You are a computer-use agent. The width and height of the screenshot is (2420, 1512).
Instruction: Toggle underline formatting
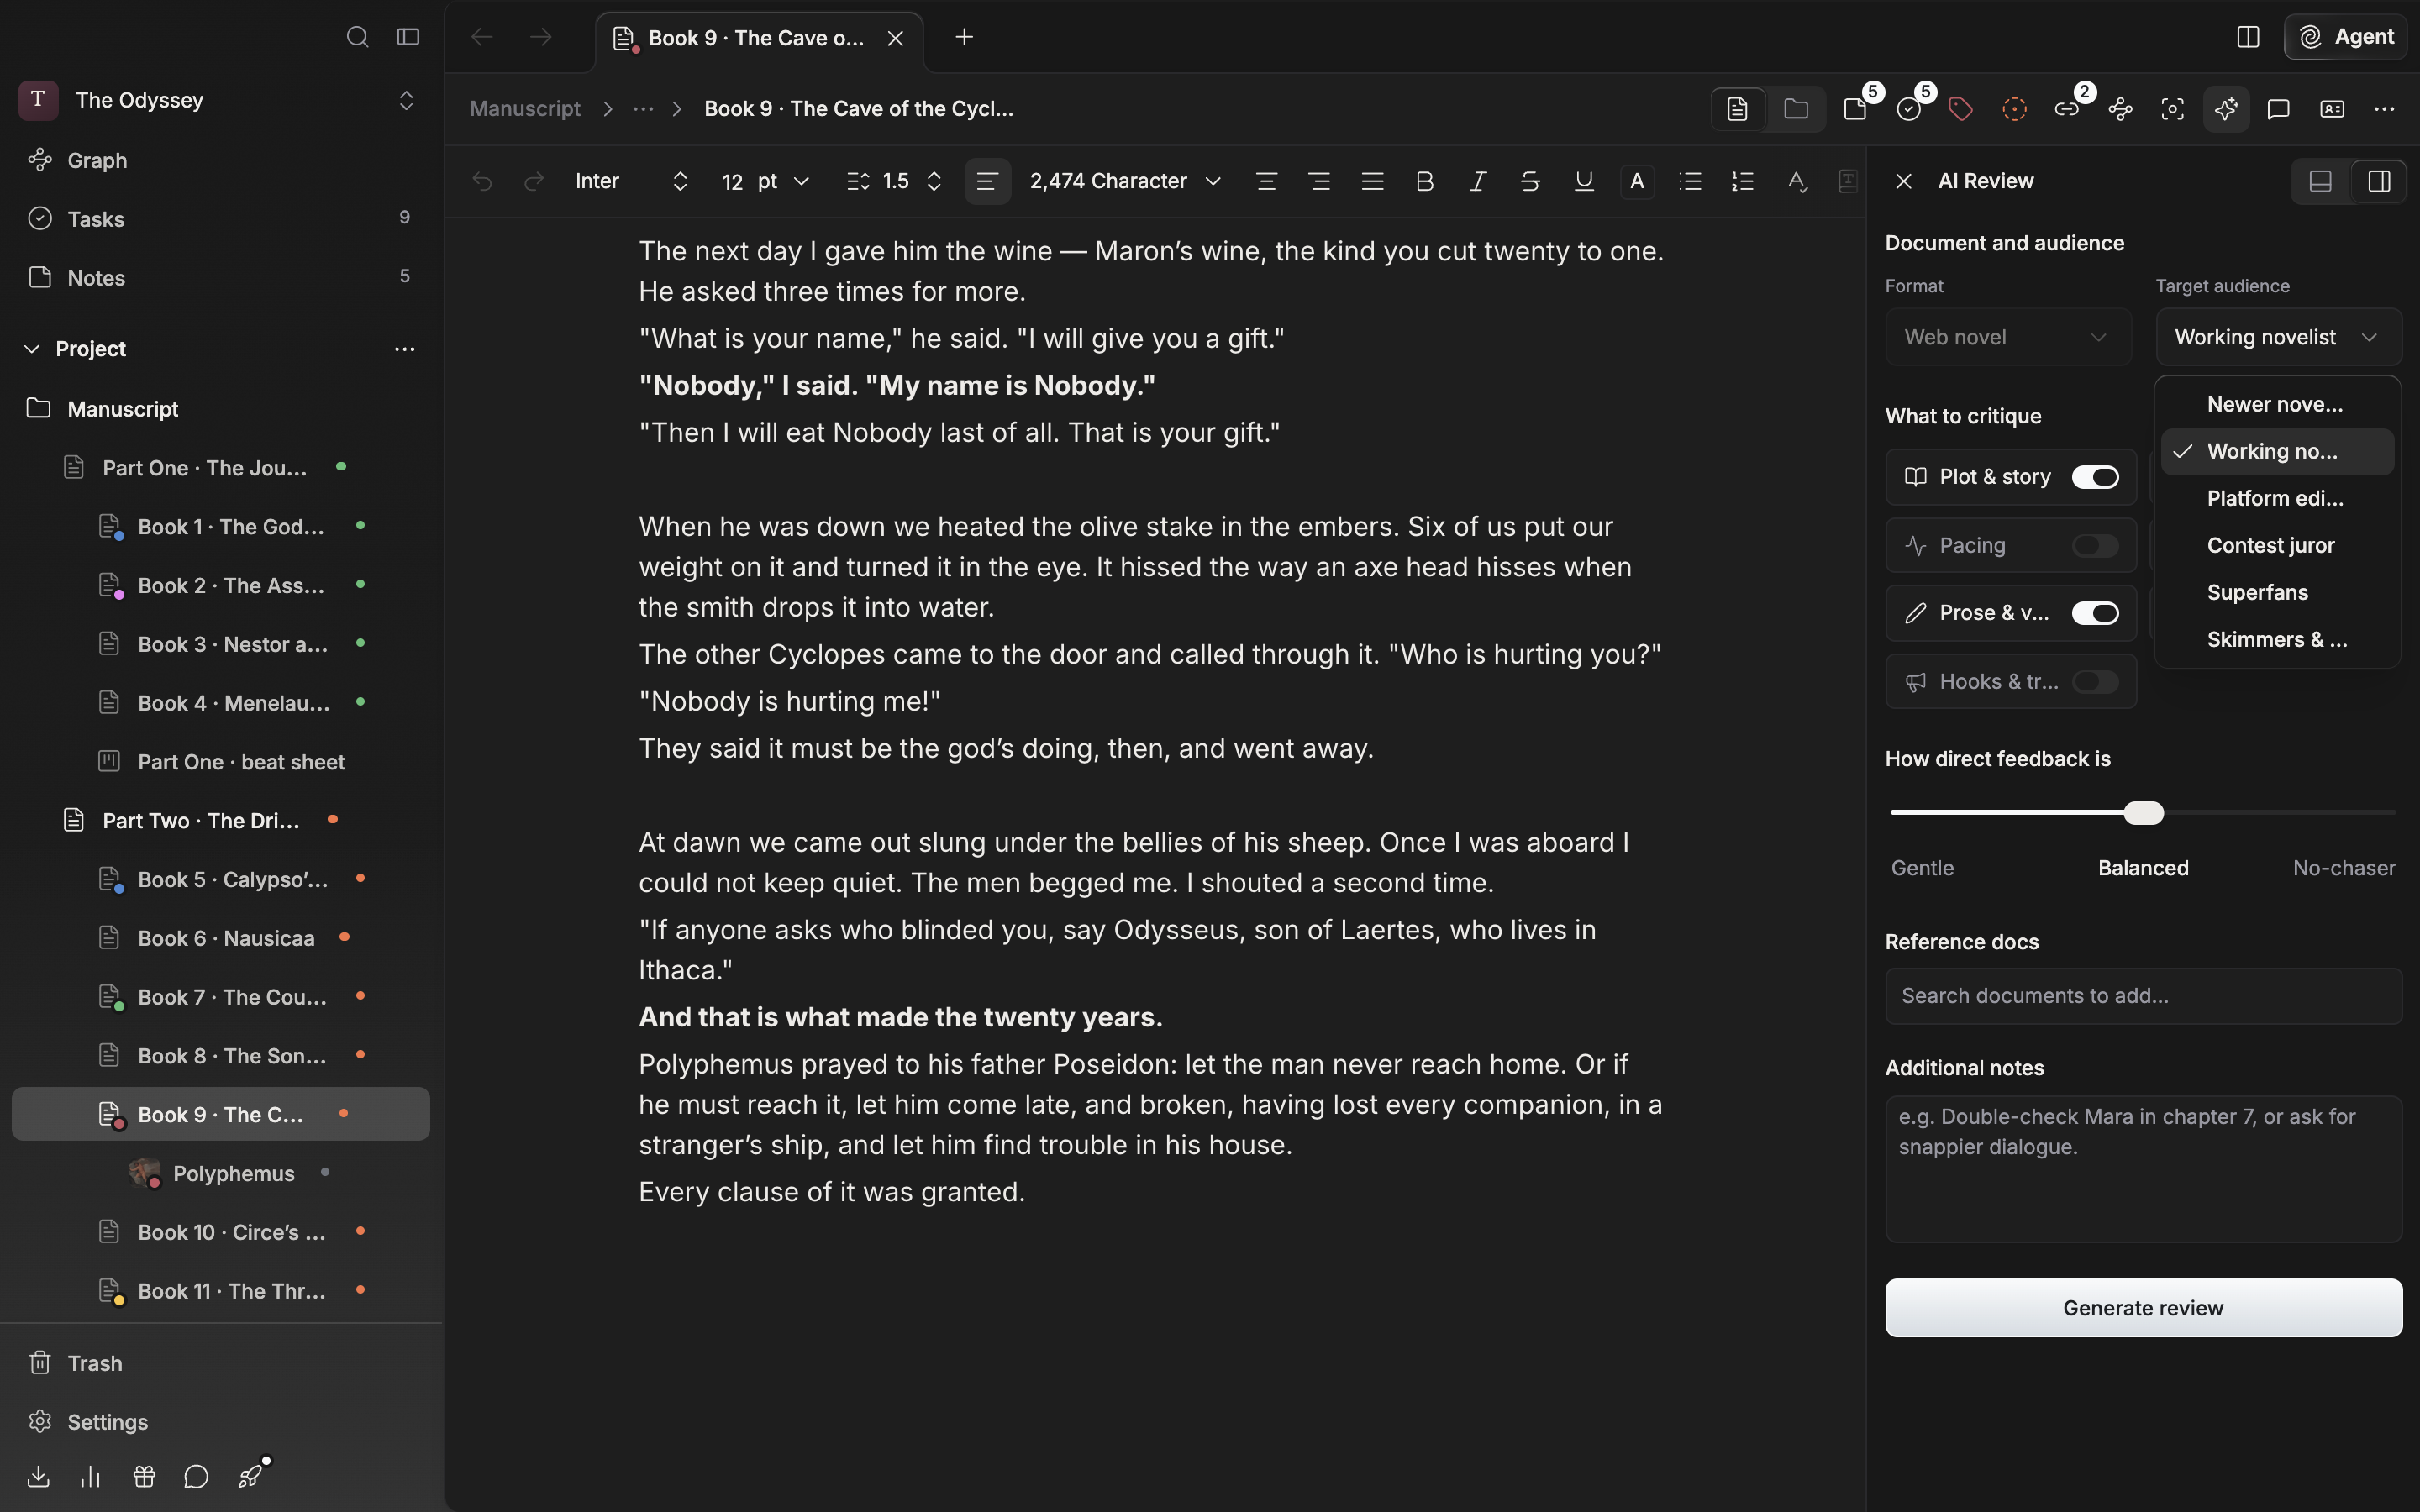point(1584,181)
